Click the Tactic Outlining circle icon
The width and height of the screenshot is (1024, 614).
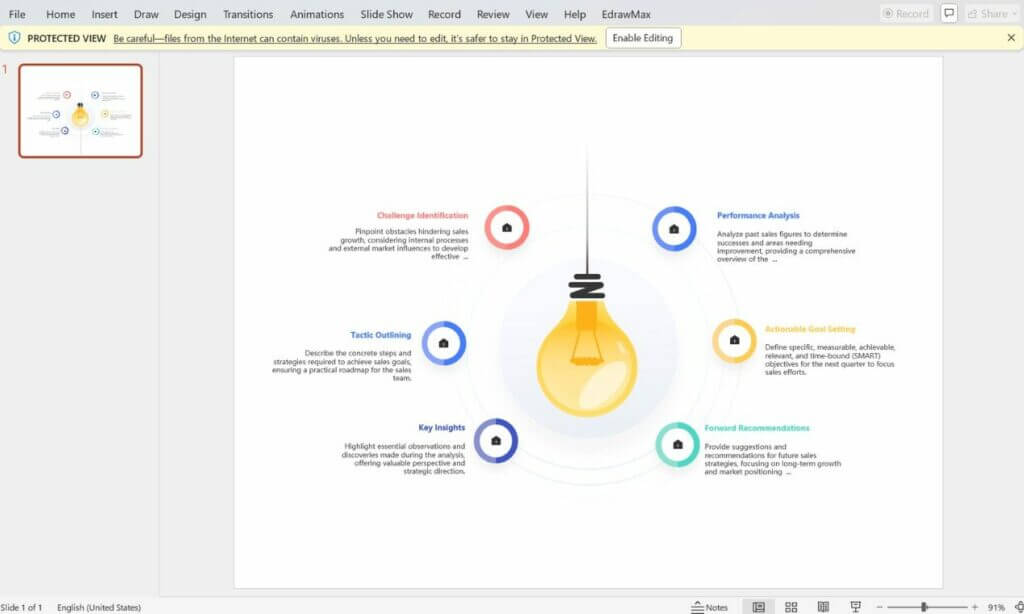click(443, 343)
